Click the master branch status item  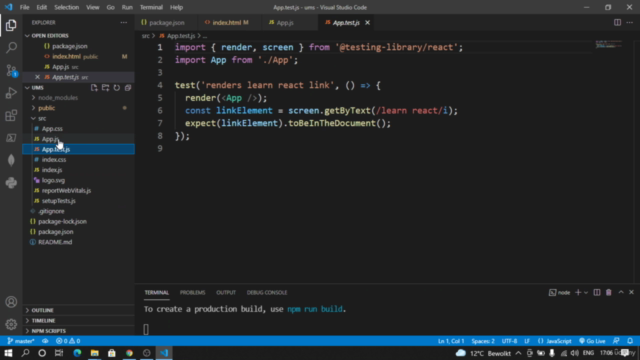coord(21,341)
